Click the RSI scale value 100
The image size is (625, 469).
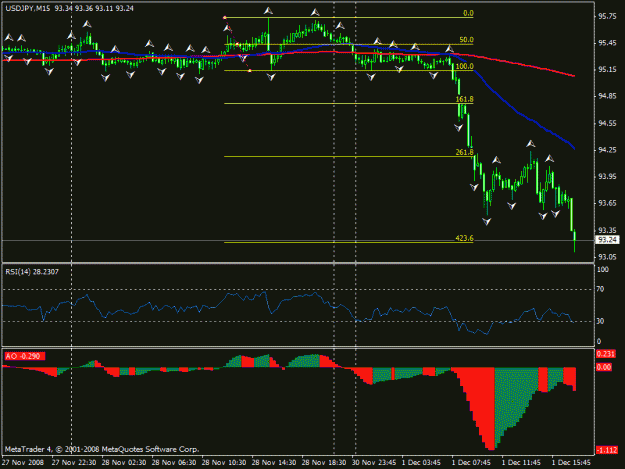(603, 269)
